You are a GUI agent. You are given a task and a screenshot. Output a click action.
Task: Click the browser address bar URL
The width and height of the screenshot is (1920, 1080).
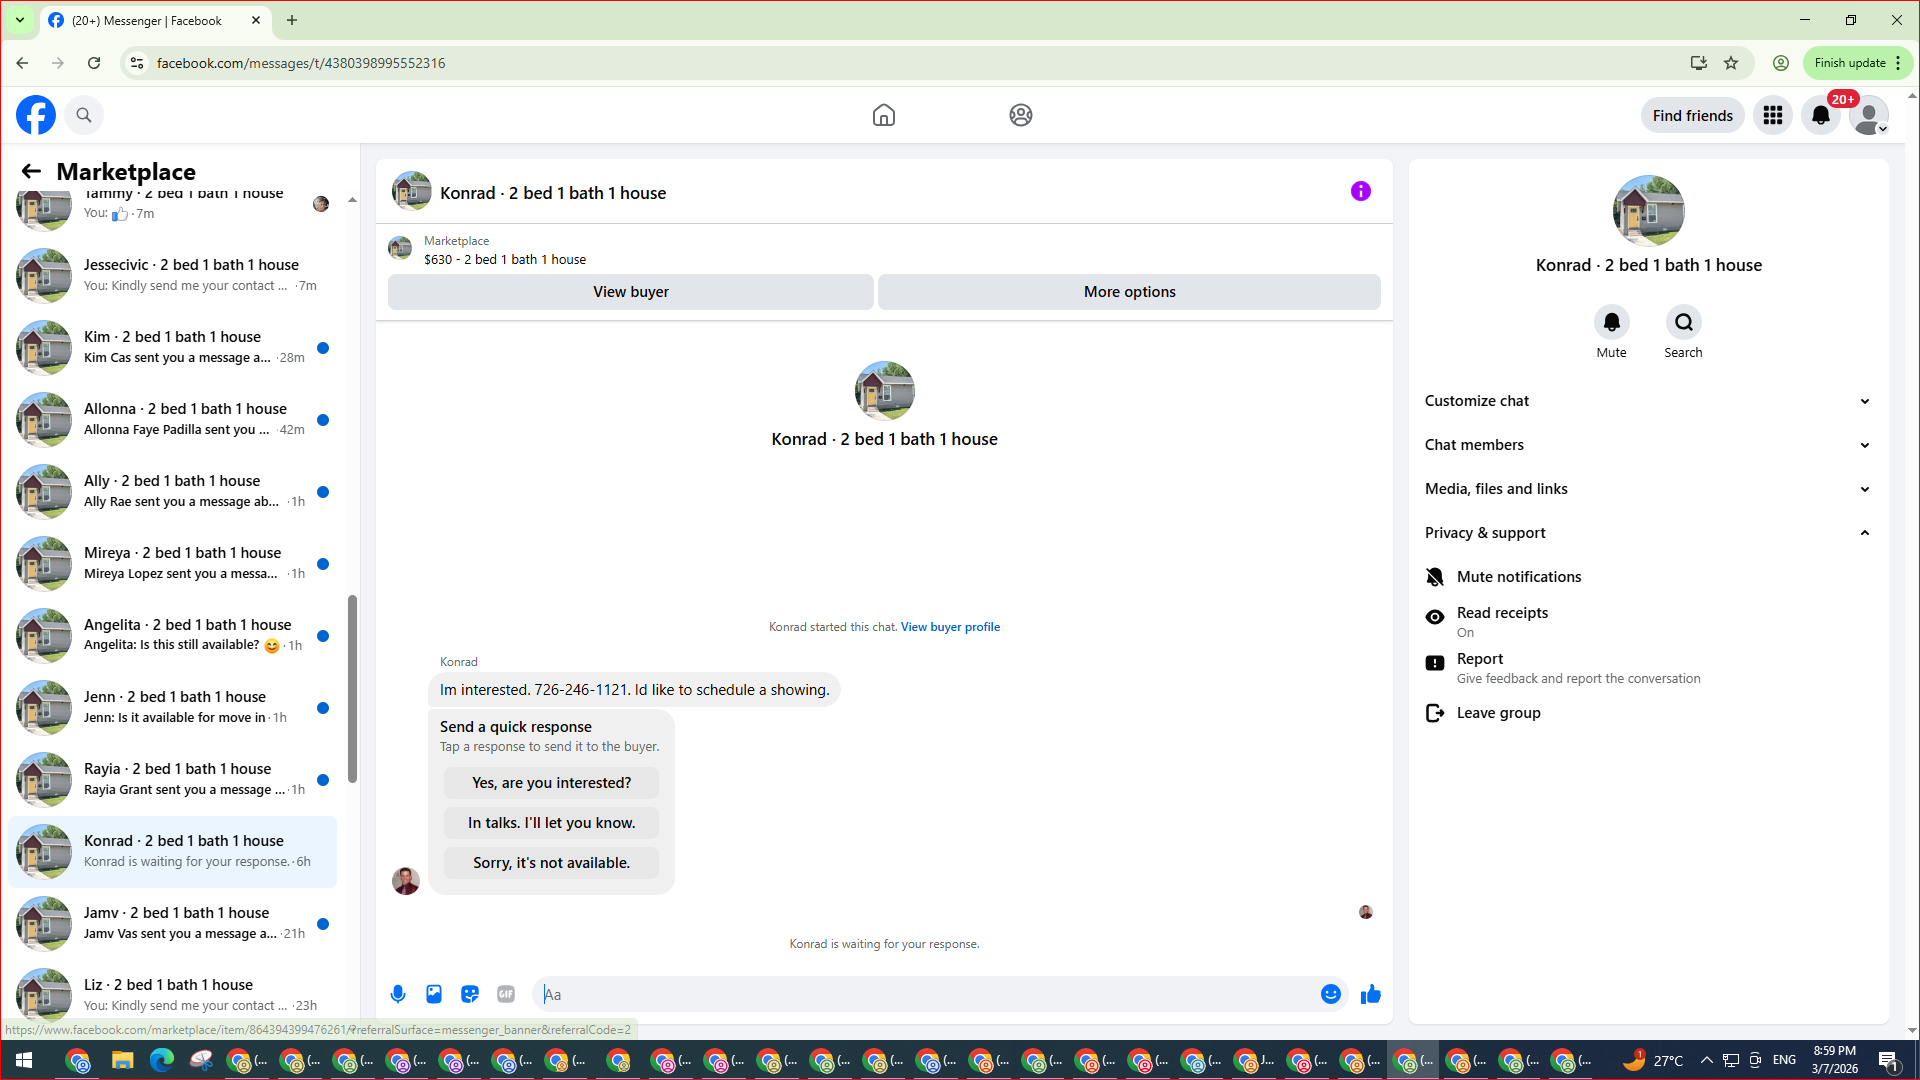(x=301, y=63)
